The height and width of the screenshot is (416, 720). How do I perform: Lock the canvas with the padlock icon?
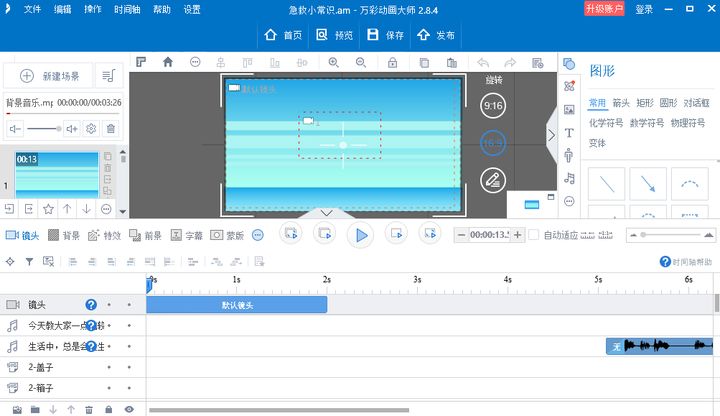tap(394, 62)
